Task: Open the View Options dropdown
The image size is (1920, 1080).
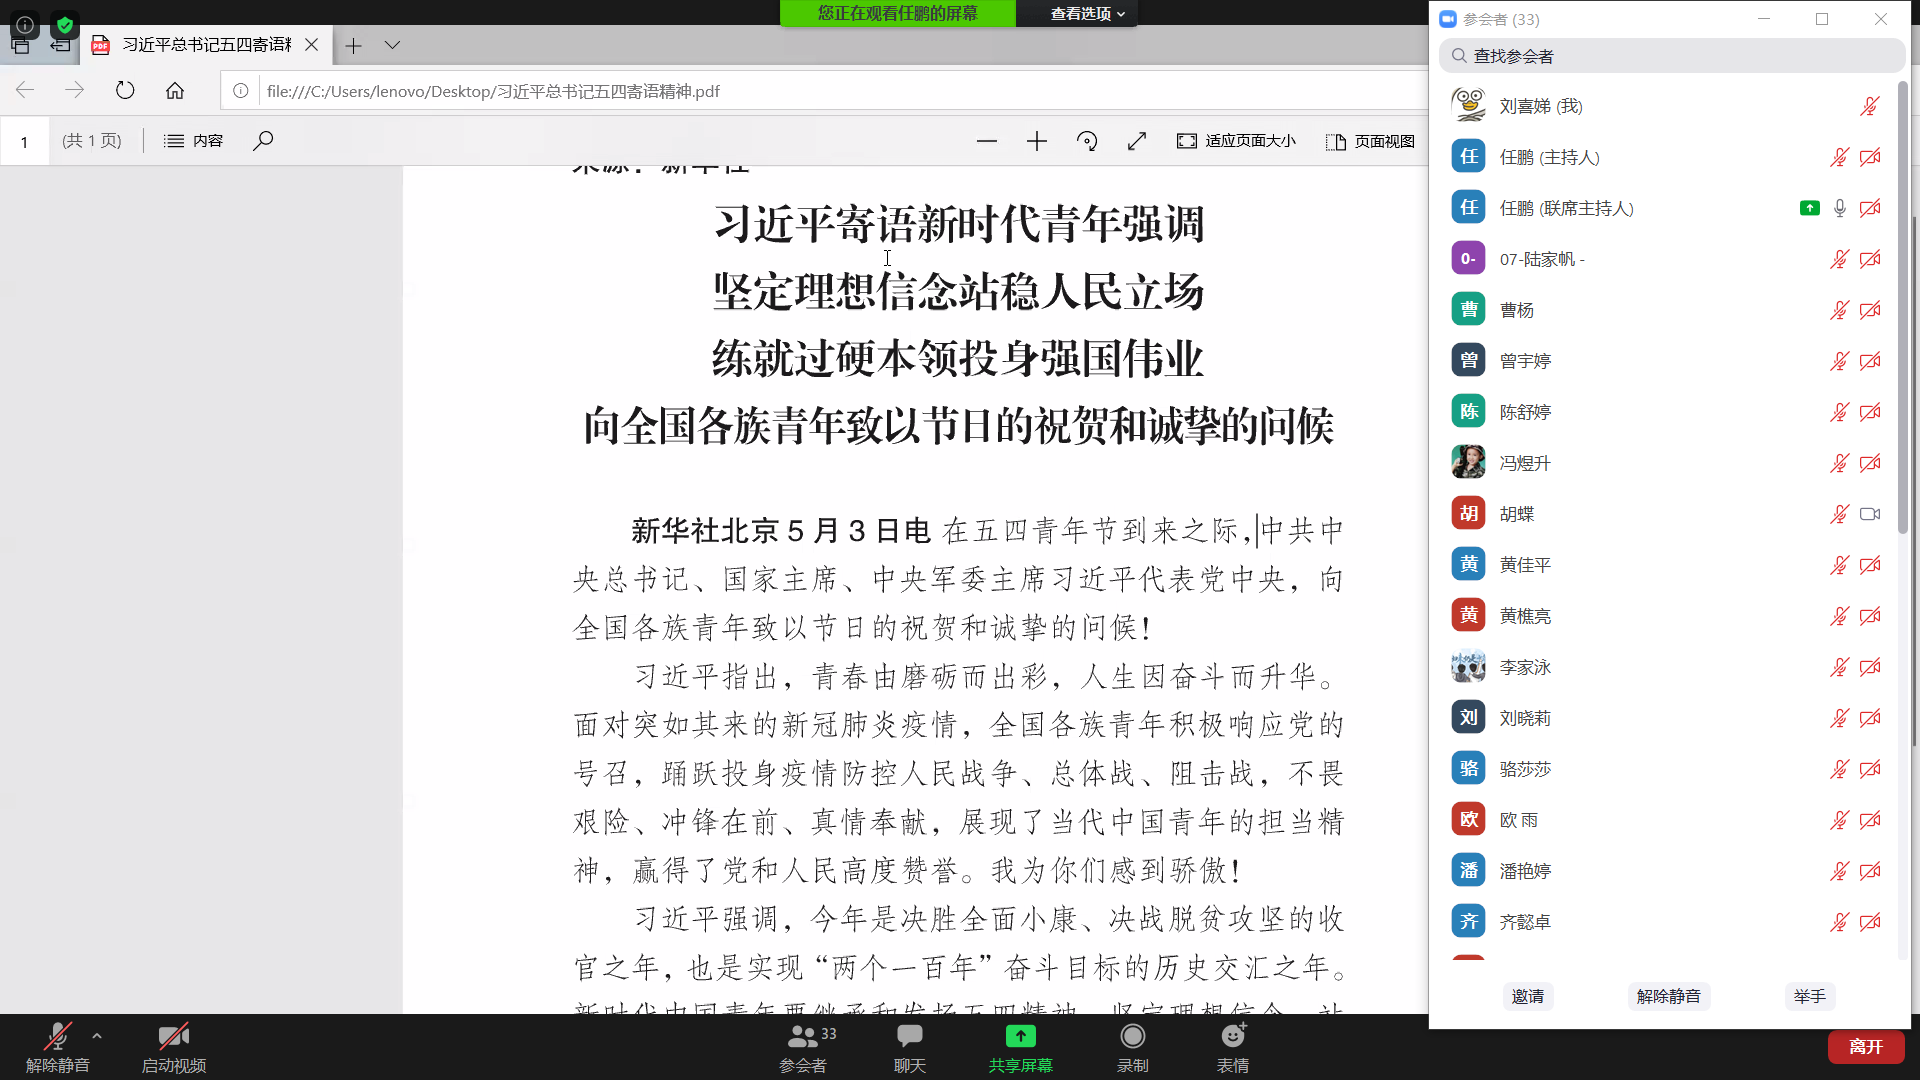Action: 1087,13
